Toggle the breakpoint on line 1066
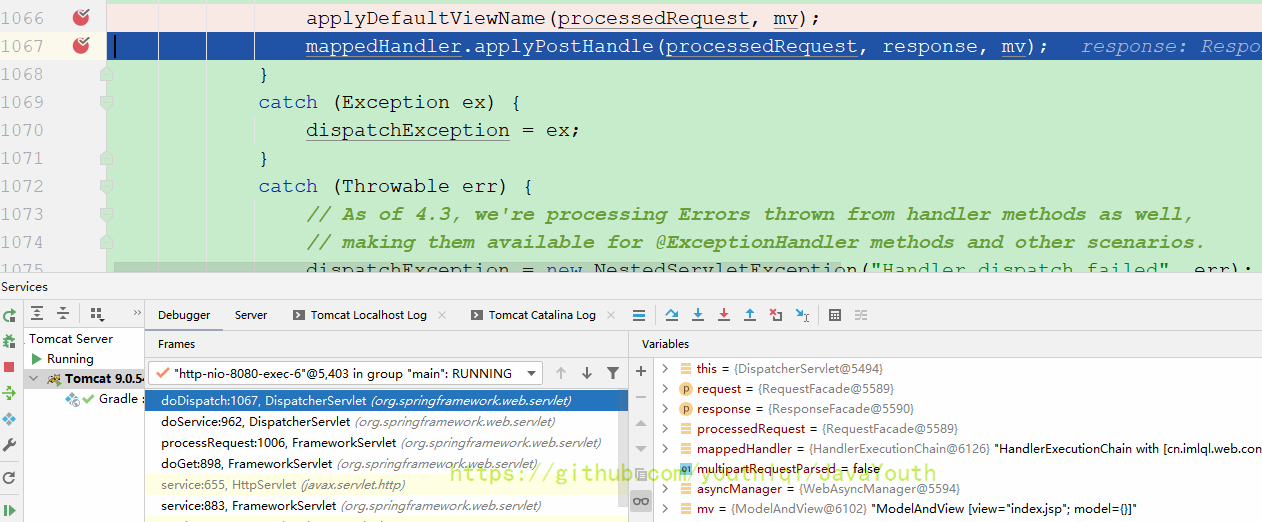The image size is (1262, 522). (82, 17)
